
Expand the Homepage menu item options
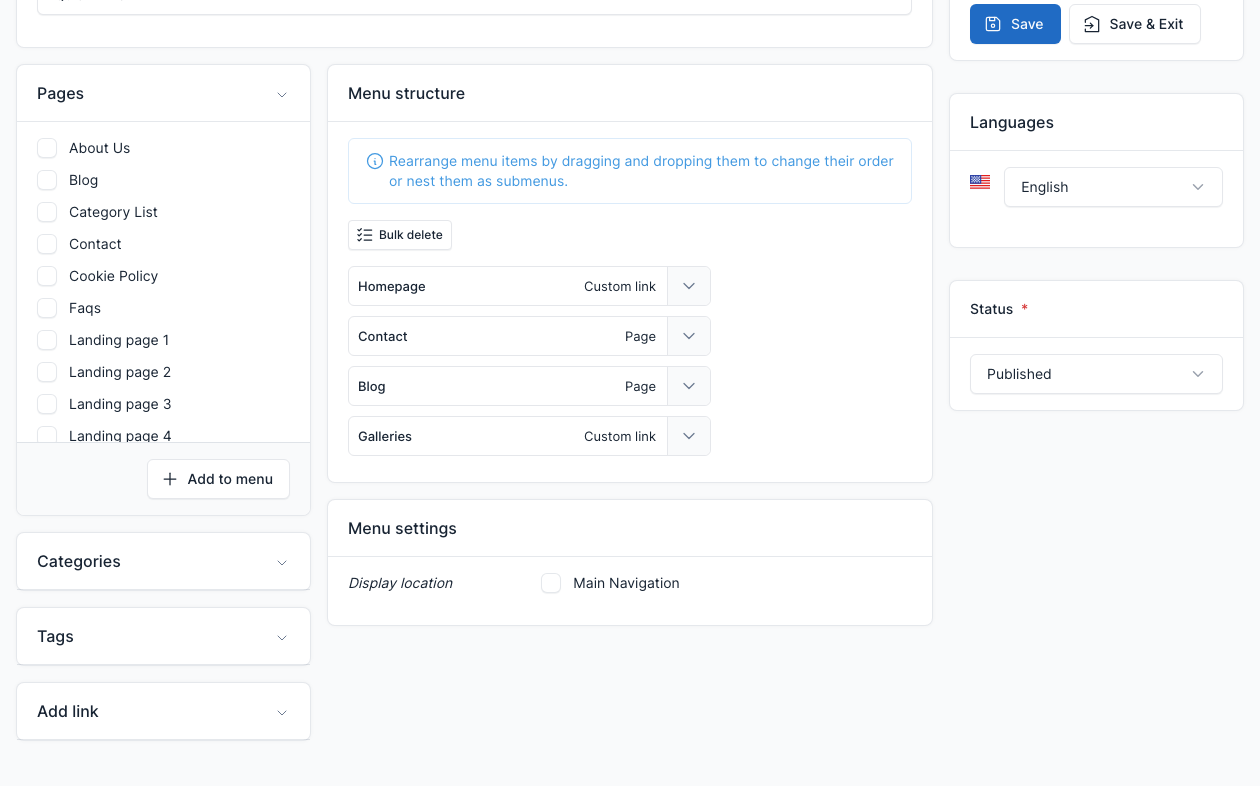[689, 286]
